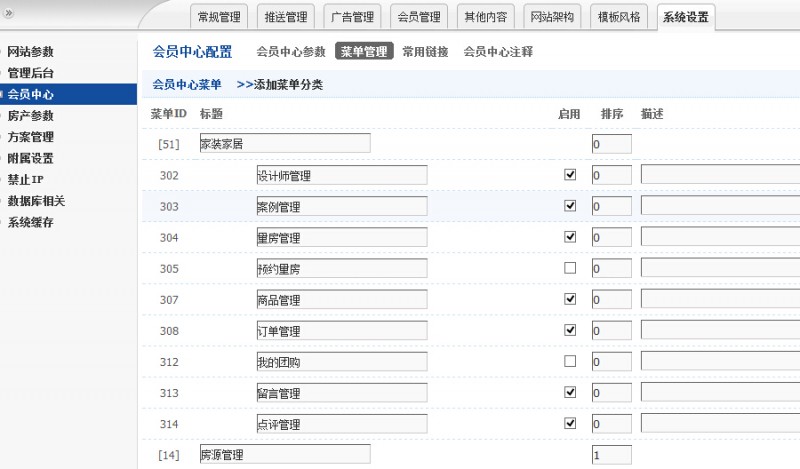Open 网站参数 in the sidebar
The width and height of the screenshot is (800, 469).
click(x=30, y=52)
